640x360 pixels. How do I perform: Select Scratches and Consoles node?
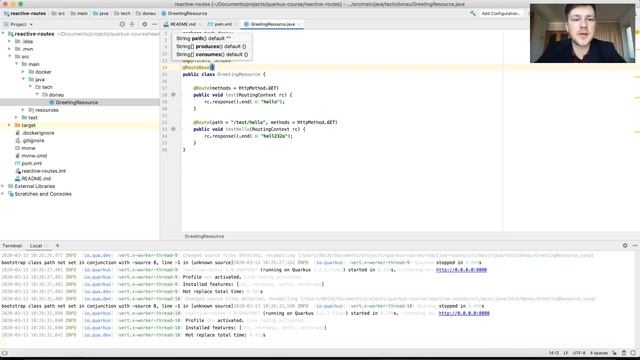coord(43,194)
